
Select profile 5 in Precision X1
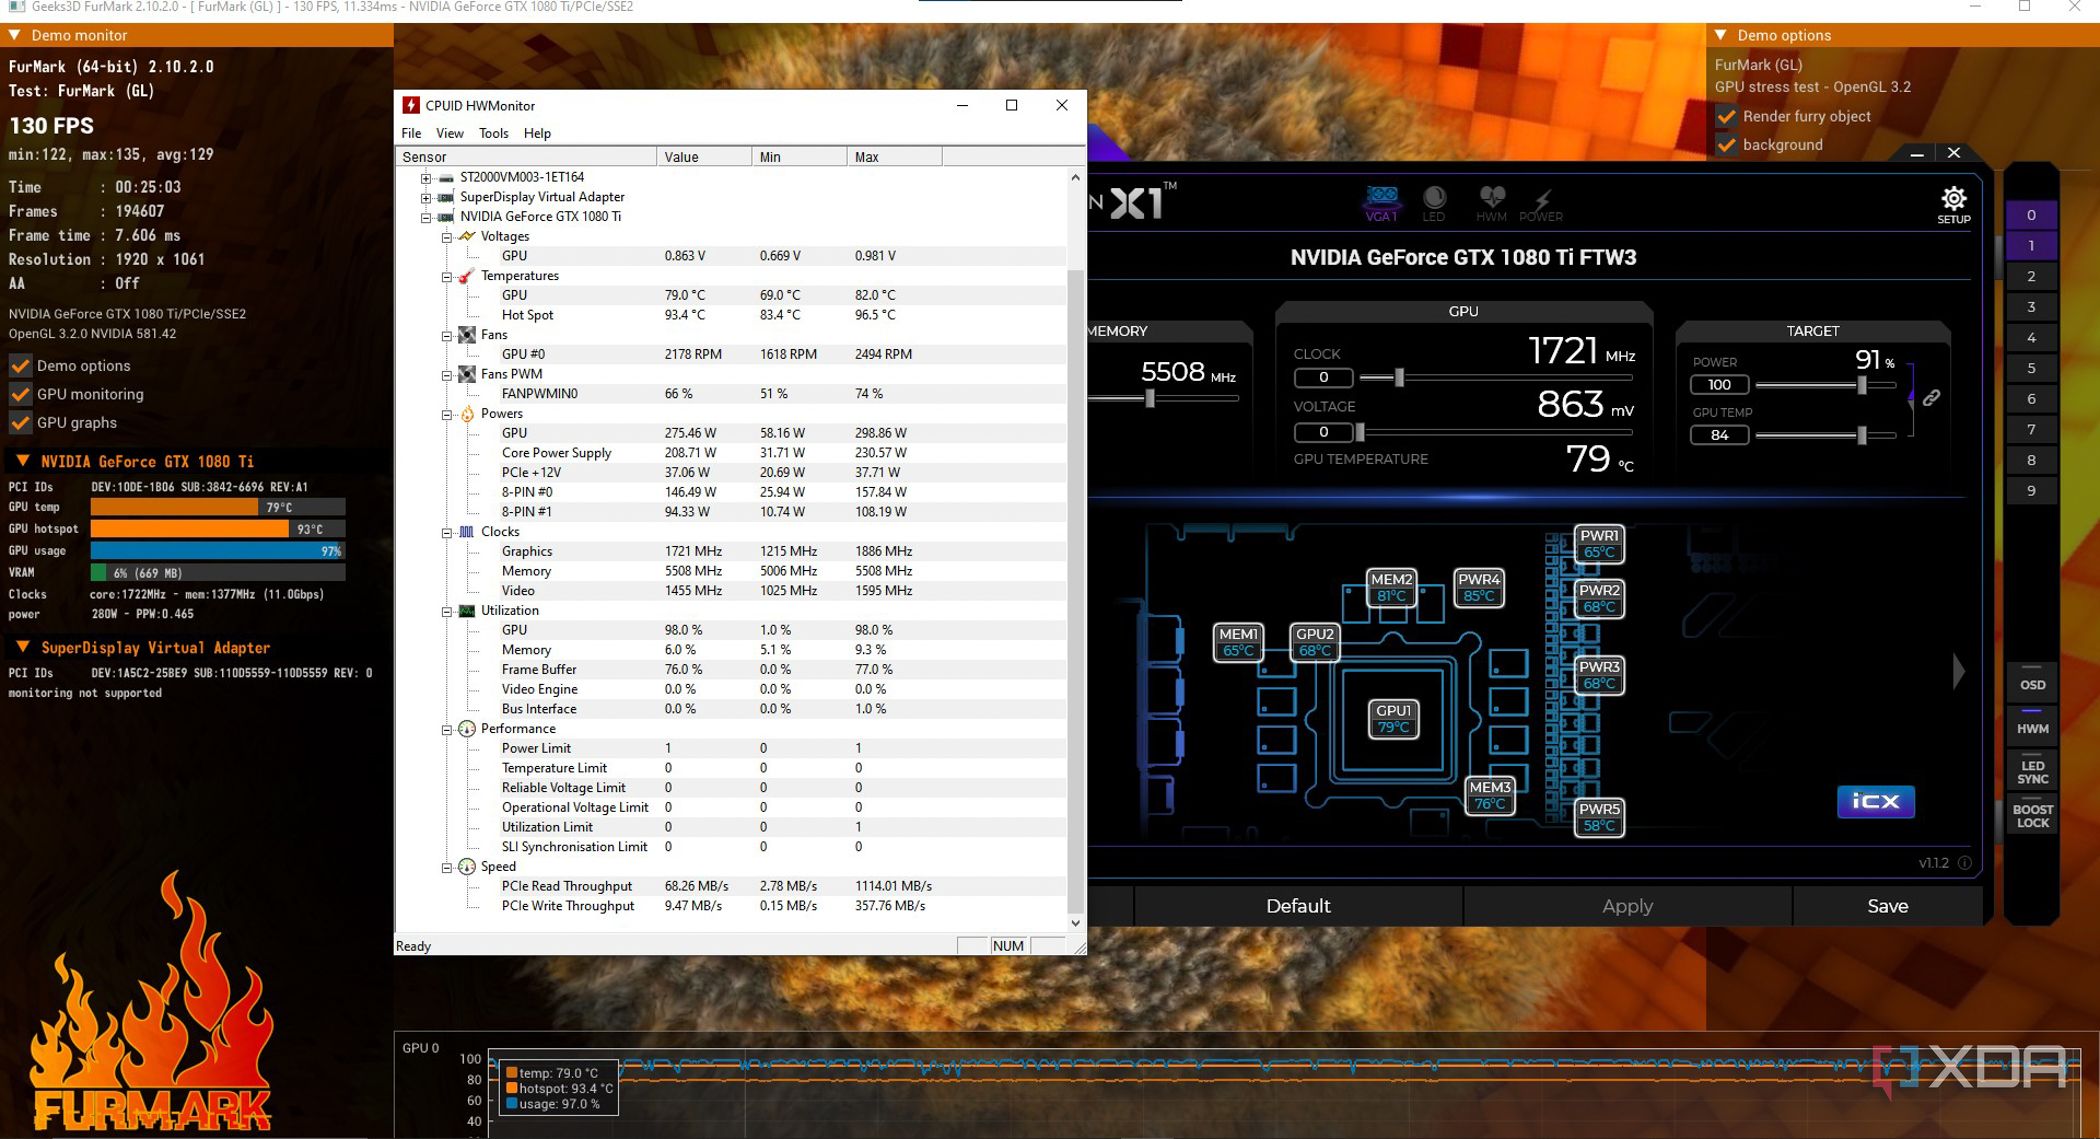tap(2031, 368)
